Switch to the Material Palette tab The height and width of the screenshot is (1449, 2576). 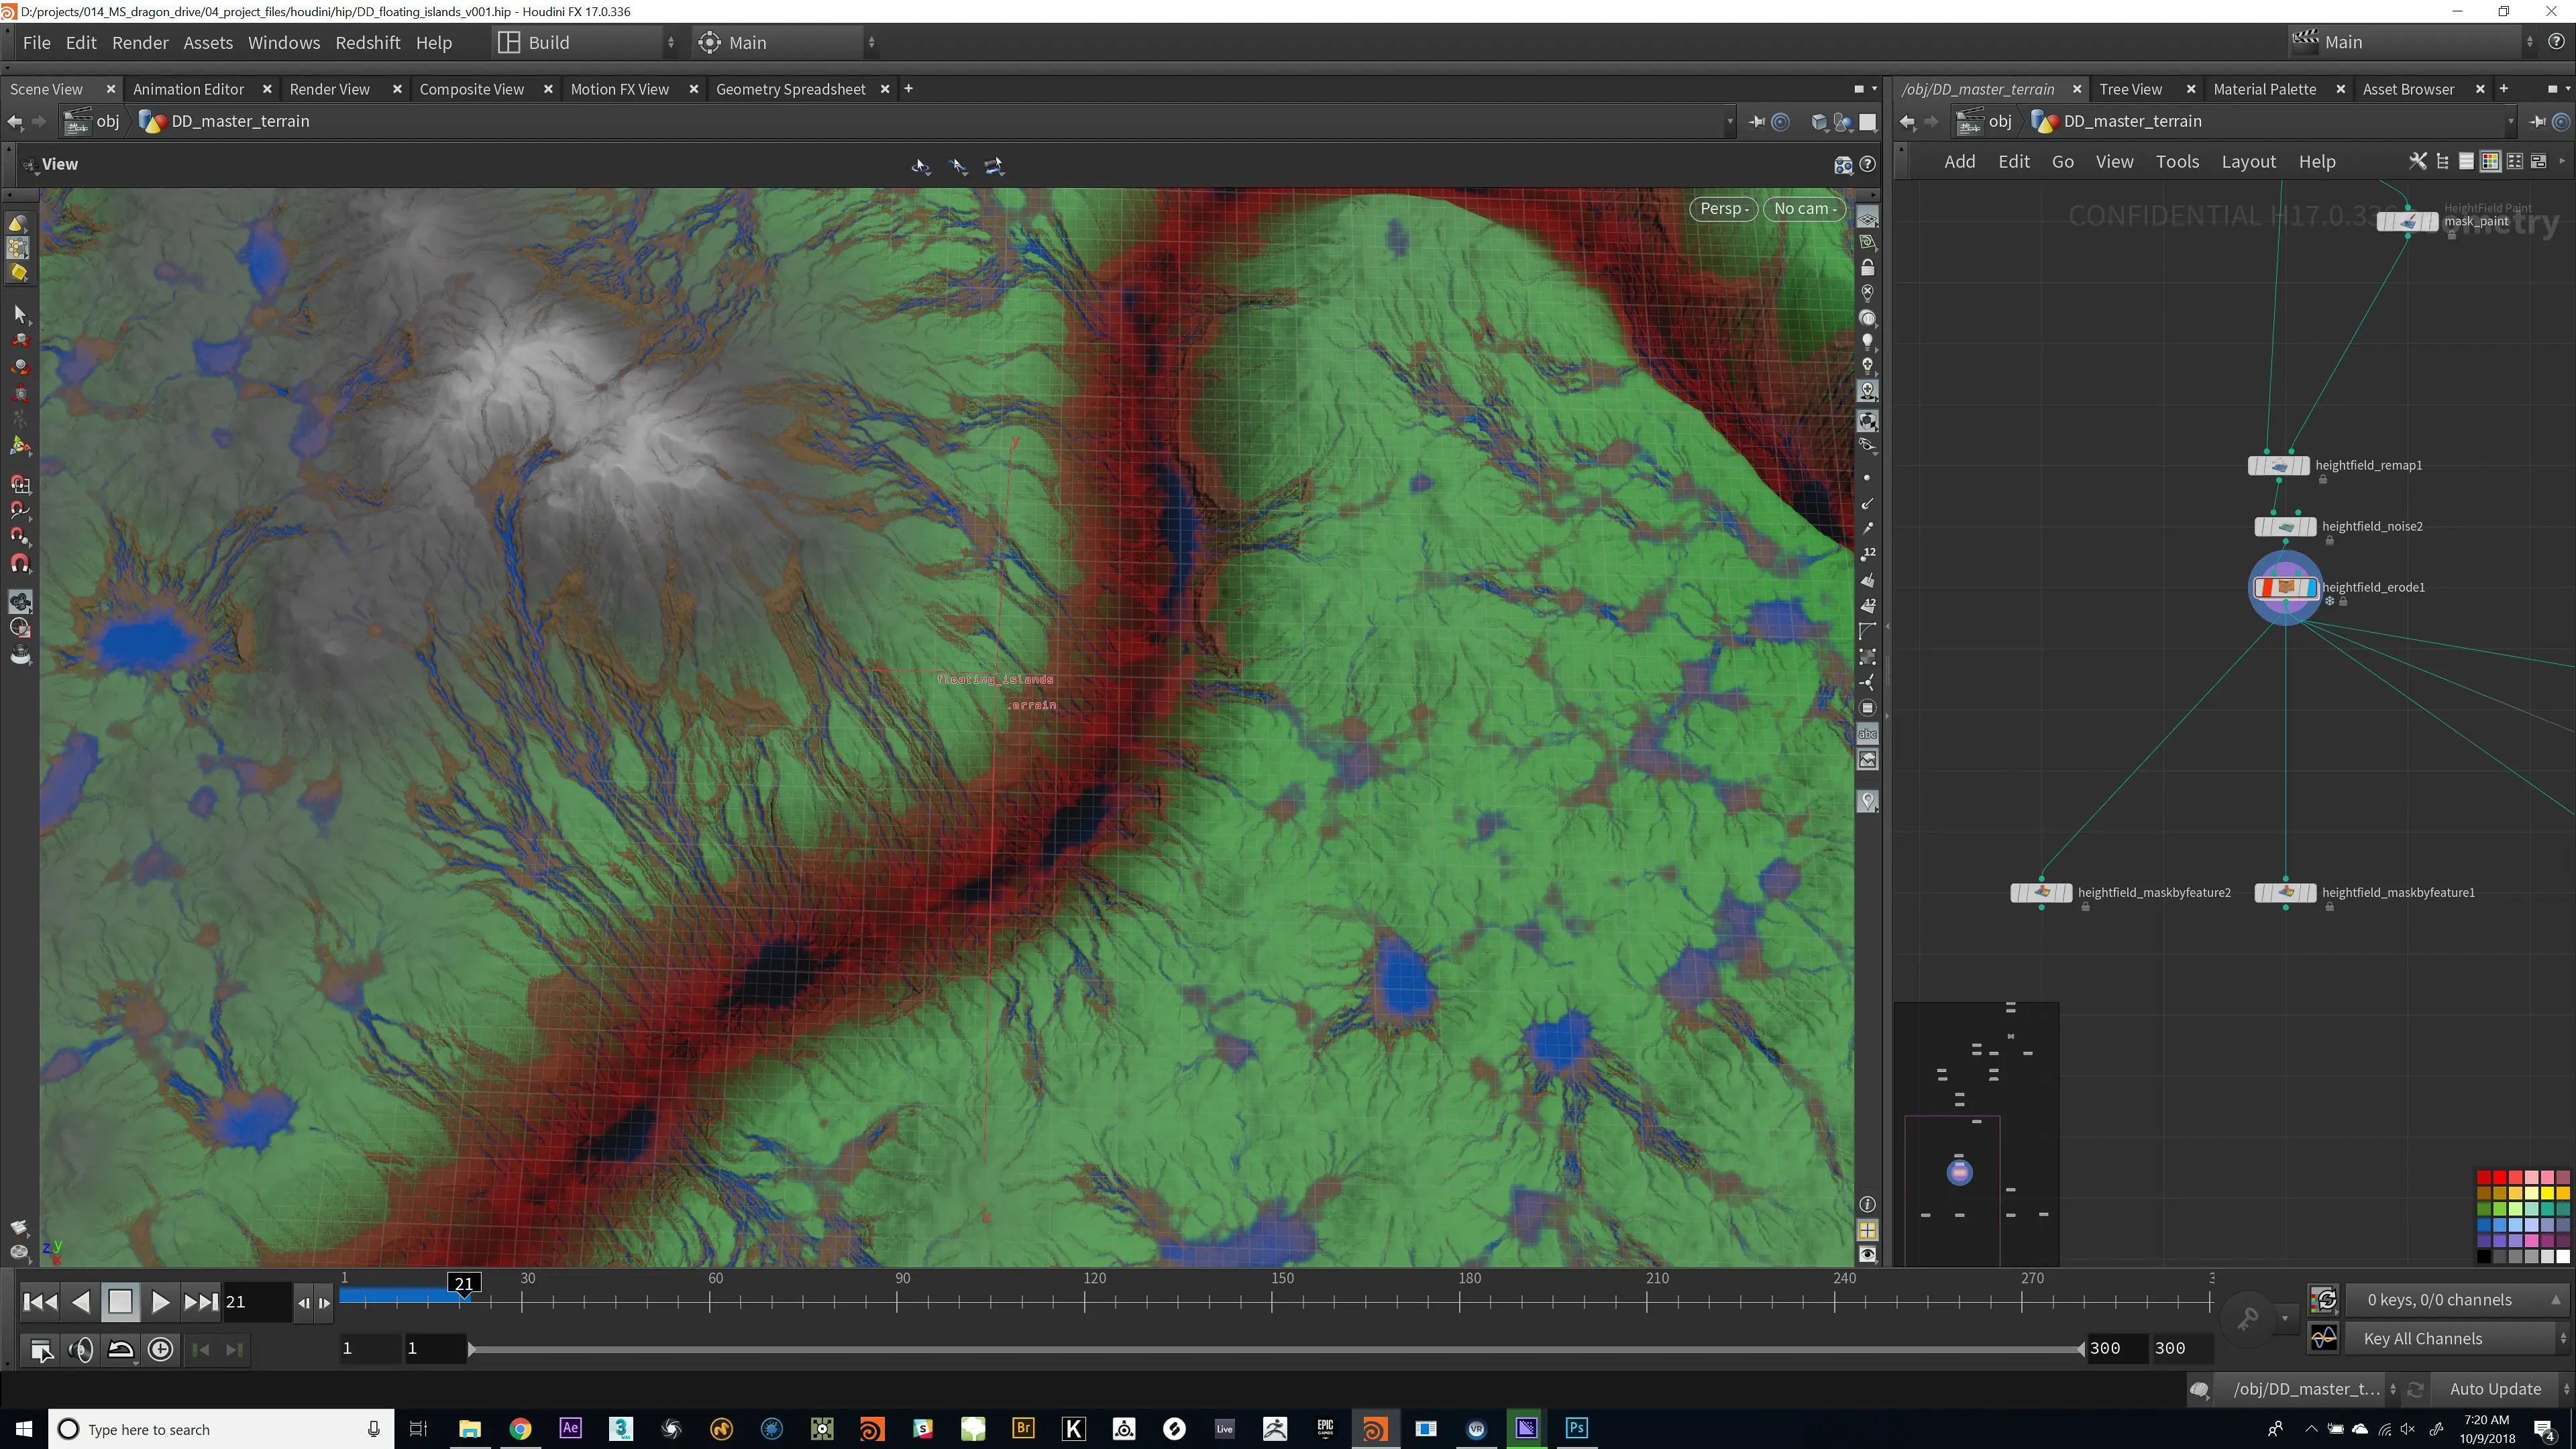pyautogui.click(x=2264, y=89)
